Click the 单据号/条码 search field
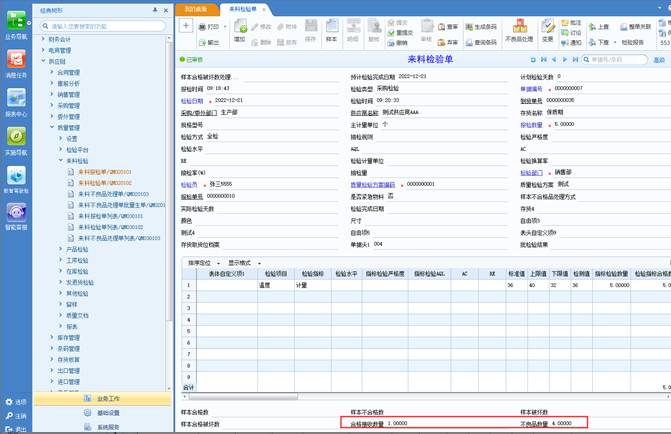This screenshot has height=434, width=671. [x=613, y=59]
